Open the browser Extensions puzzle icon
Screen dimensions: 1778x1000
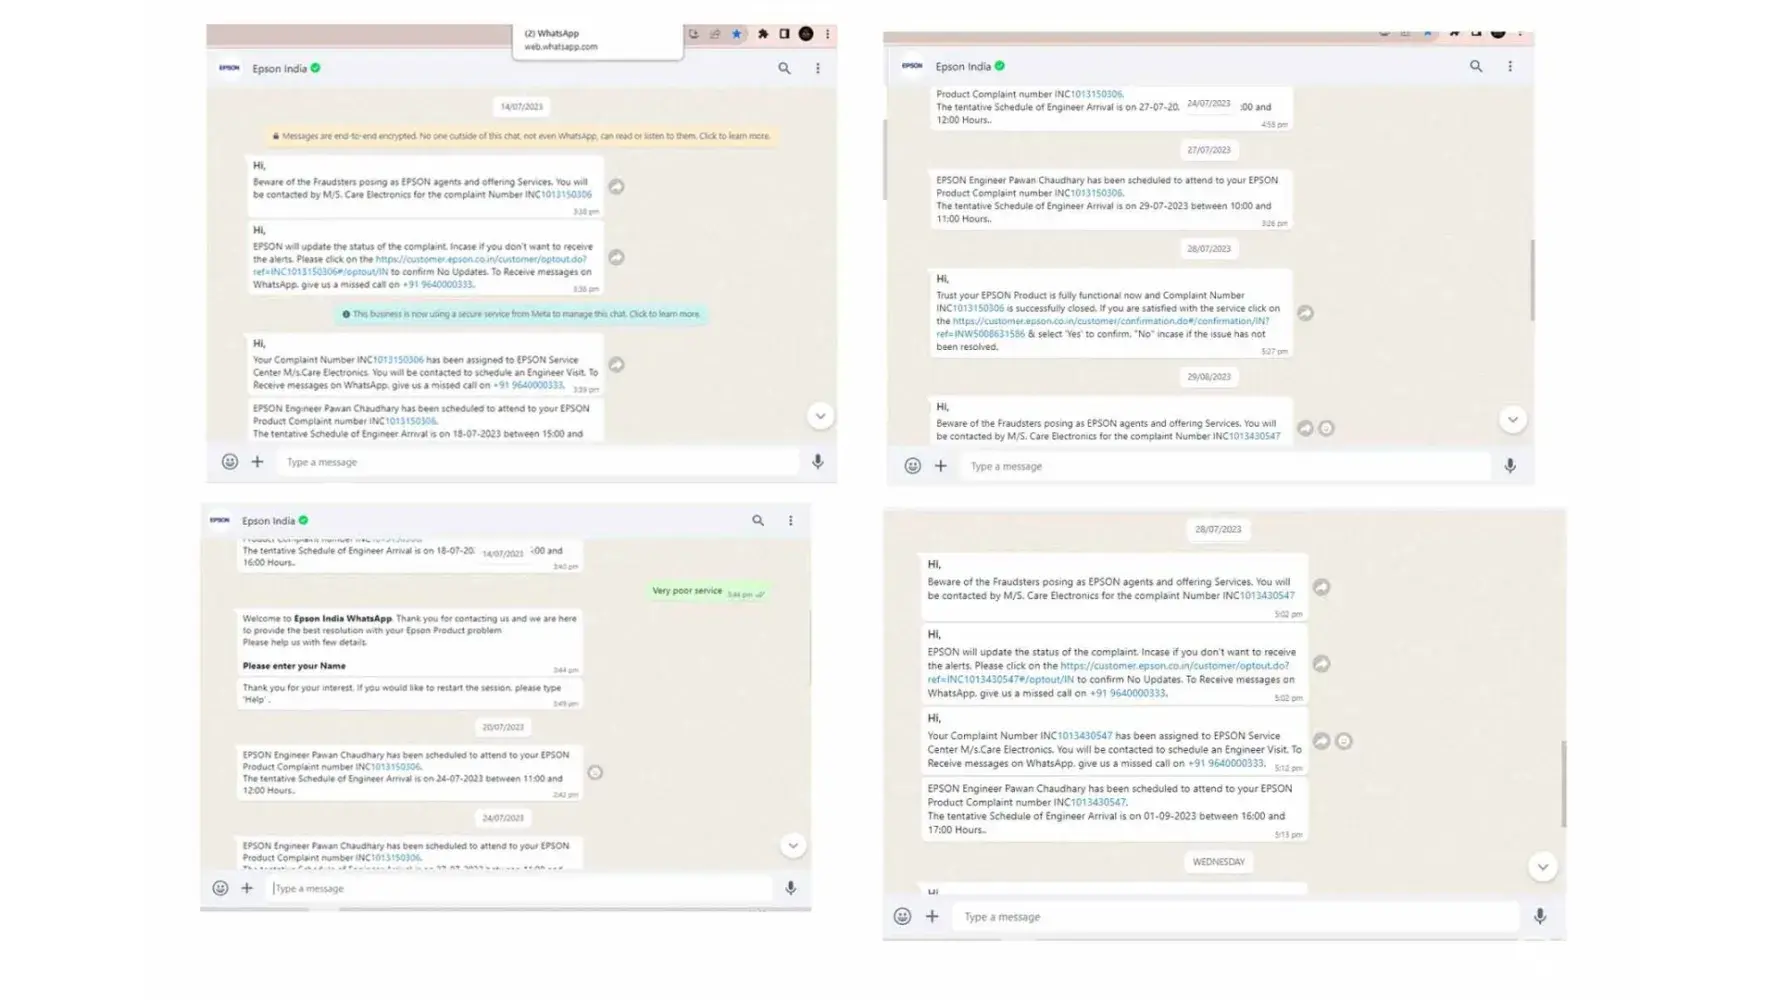click(763, 34)
